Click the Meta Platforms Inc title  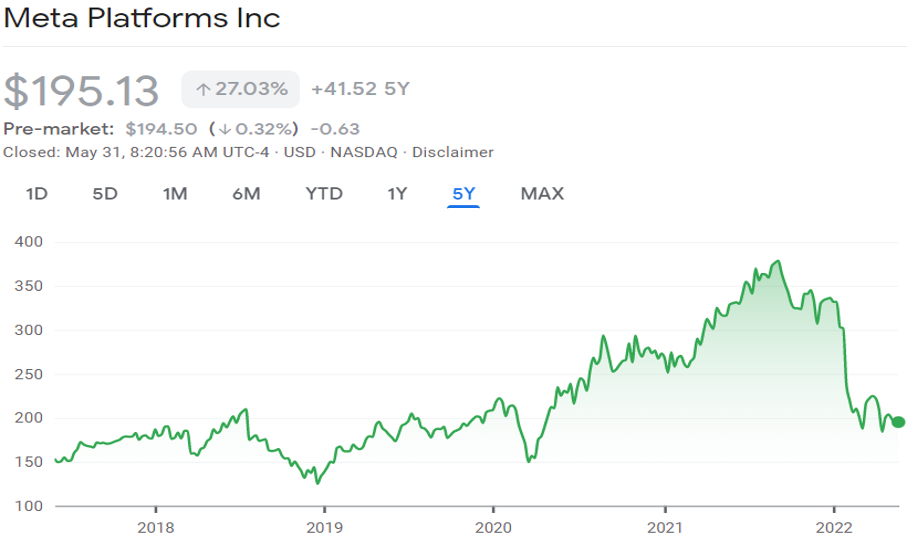(x=142, y=18)
